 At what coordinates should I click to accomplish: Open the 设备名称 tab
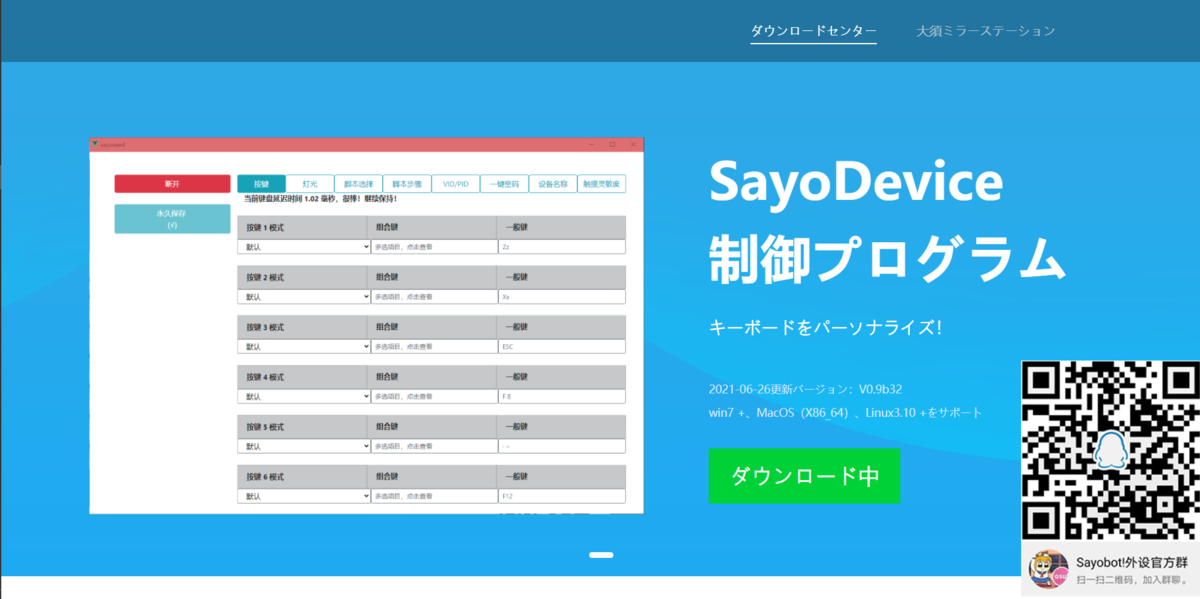[553, 184]
